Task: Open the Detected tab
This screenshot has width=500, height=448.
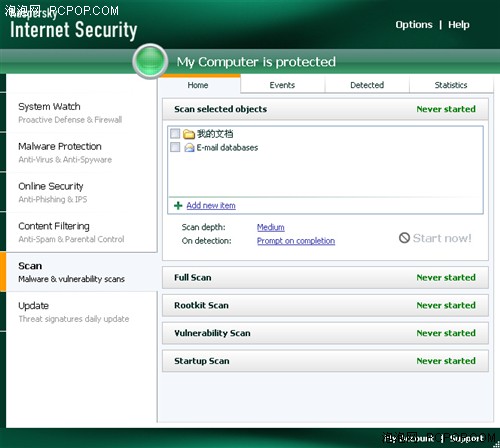Action: (x=367, y=85)
